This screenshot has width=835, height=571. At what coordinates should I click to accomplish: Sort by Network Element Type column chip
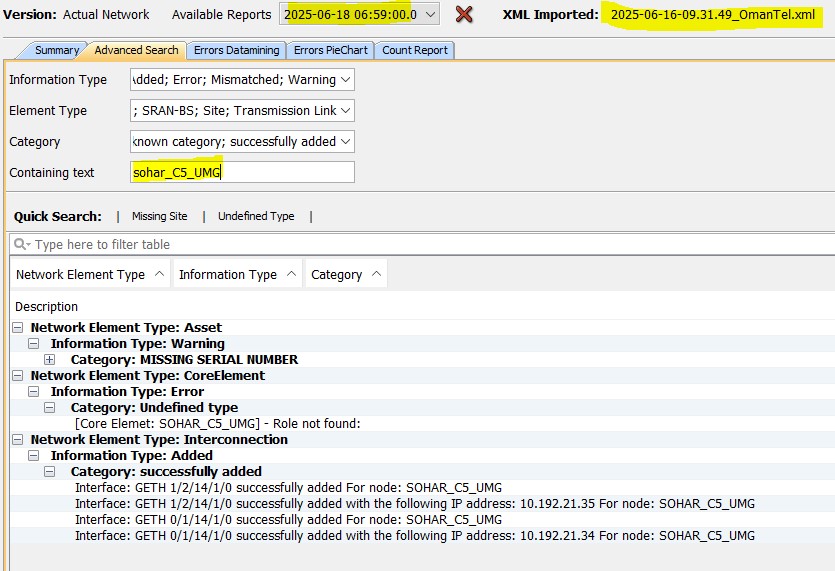pos(90,274)
